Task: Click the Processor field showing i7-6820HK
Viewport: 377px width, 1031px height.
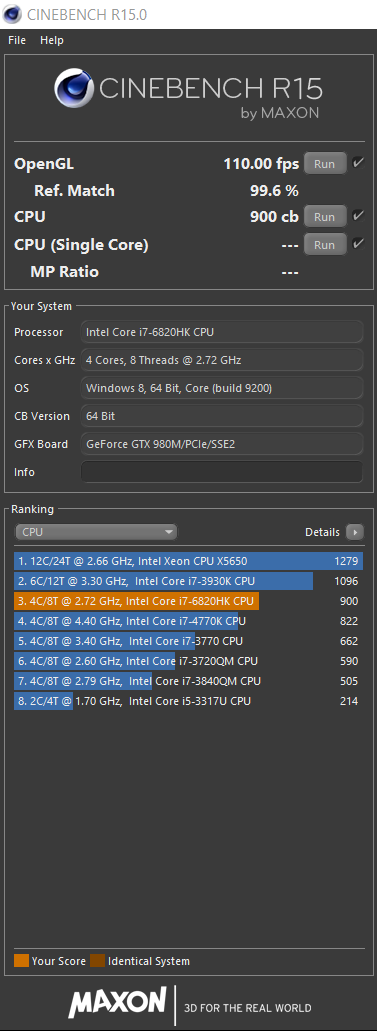Action: pos(222,332)
